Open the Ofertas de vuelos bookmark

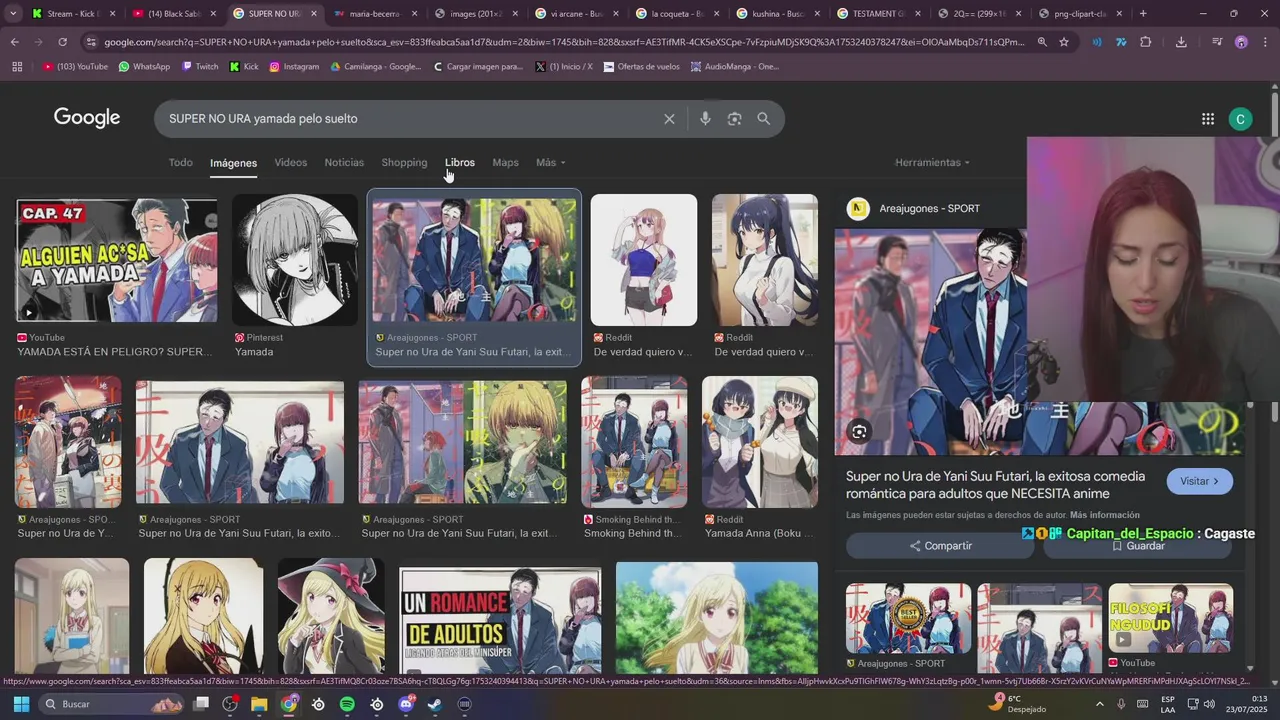(641, 66)
